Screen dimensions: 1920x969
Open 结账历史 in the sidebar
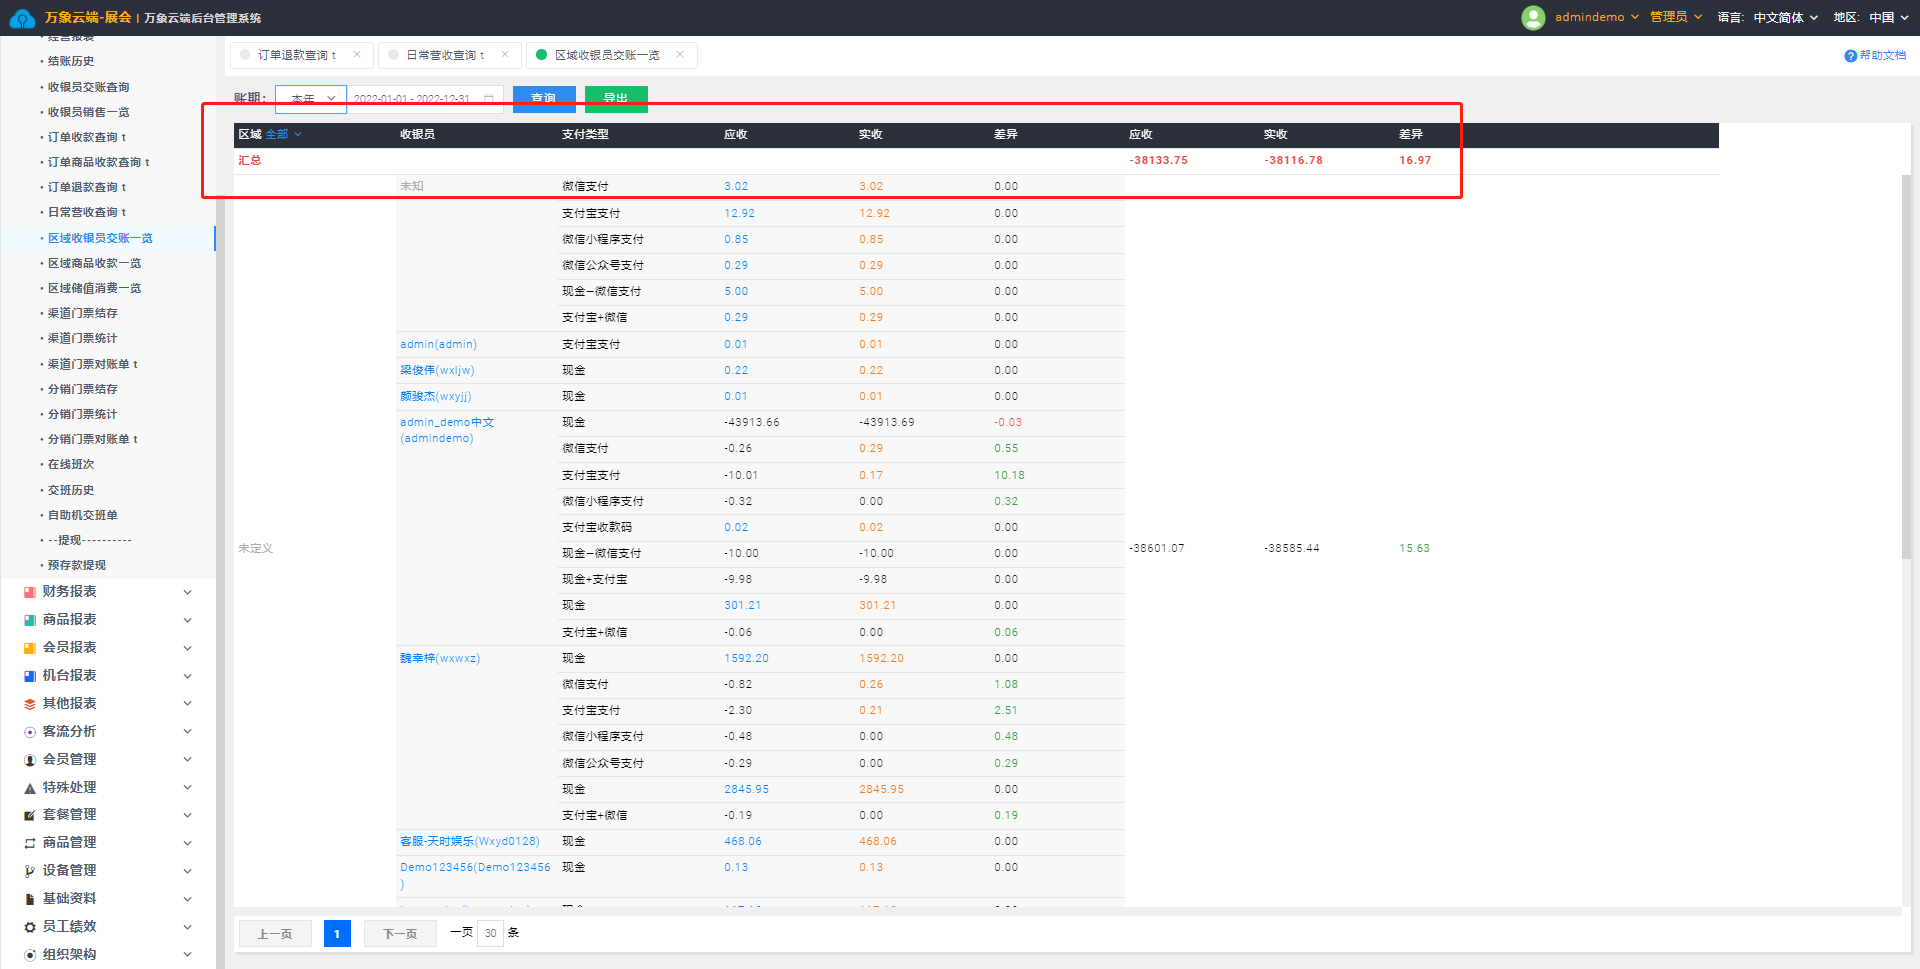click(x=71, y=61)
